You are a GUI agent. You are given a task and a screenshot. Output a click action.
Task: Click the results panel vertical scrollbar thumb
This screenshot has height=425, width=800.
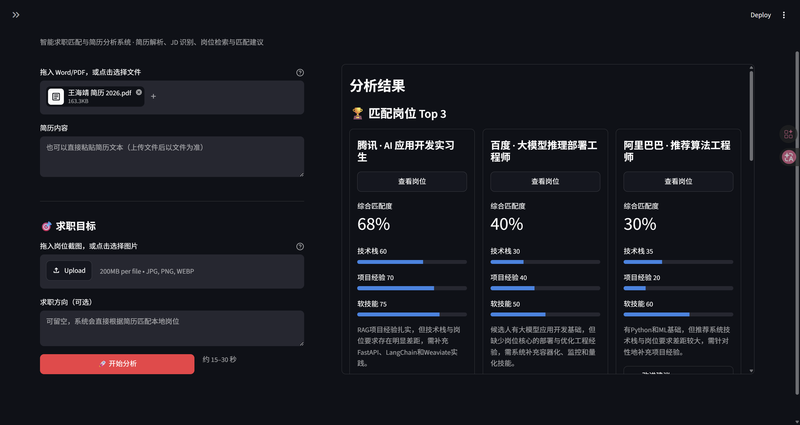751,116
